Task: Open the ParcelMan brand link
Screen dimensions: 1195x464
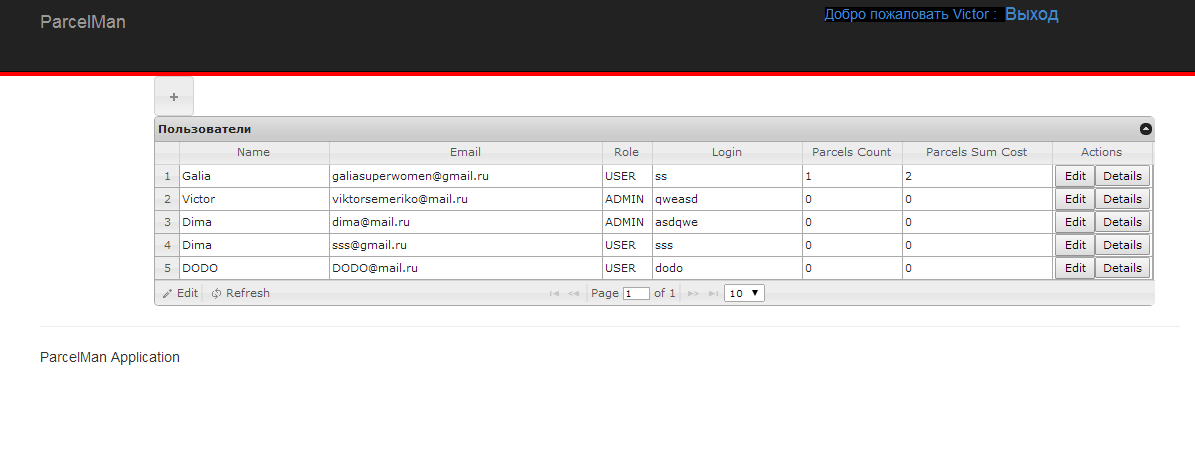Action: click(82, 22)
